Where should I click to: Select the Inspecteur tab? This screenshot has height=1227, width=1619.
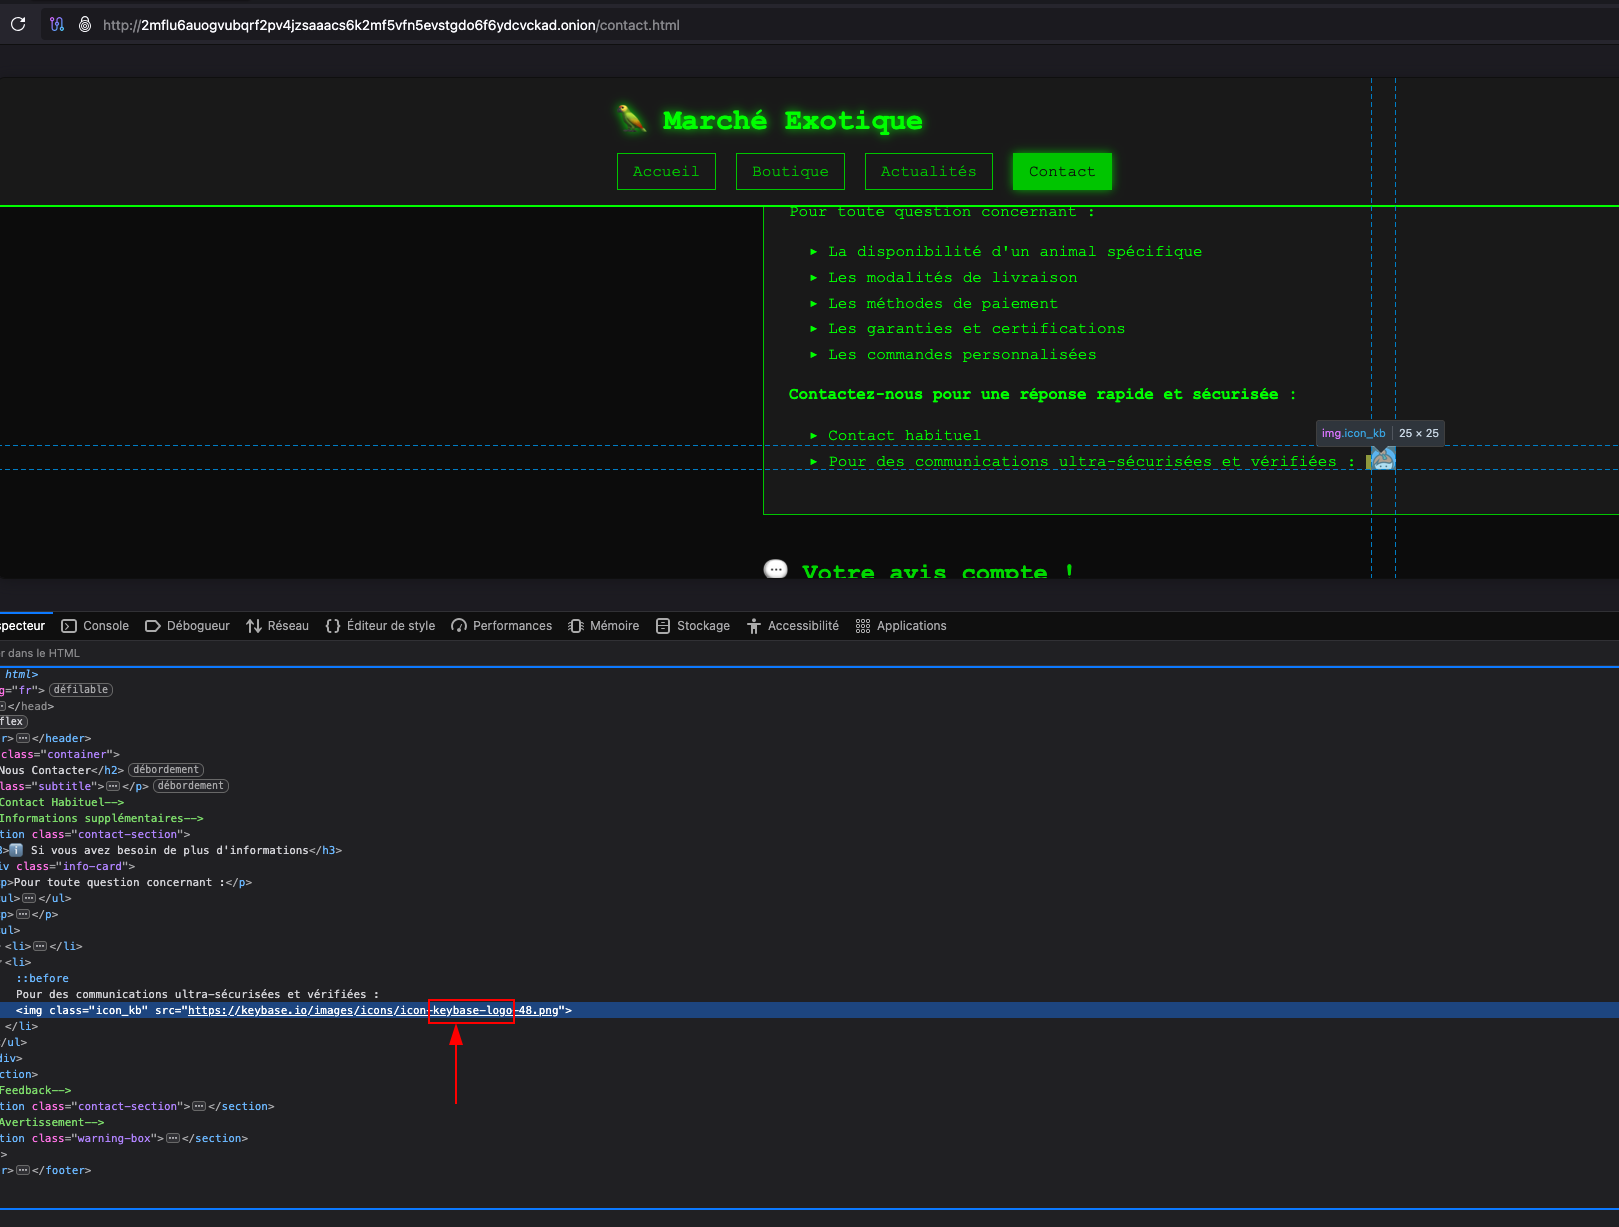pos(23,626)
